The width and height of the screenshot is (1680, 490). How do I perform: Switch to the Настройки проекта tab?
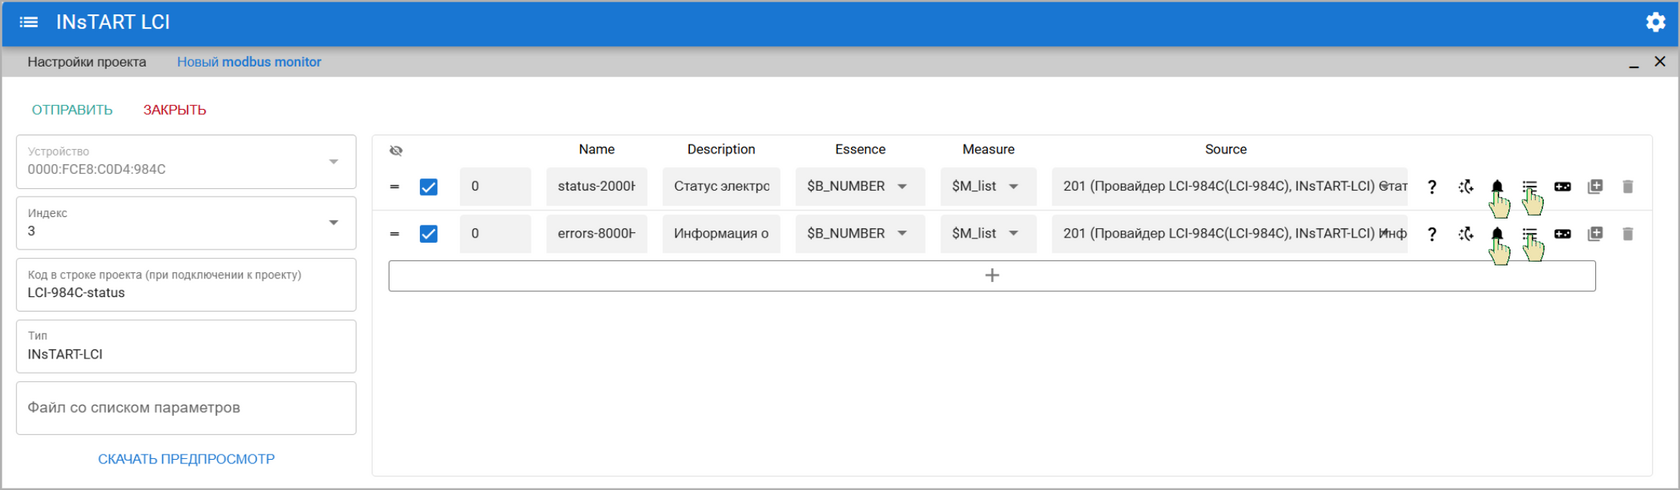point(87,62)
